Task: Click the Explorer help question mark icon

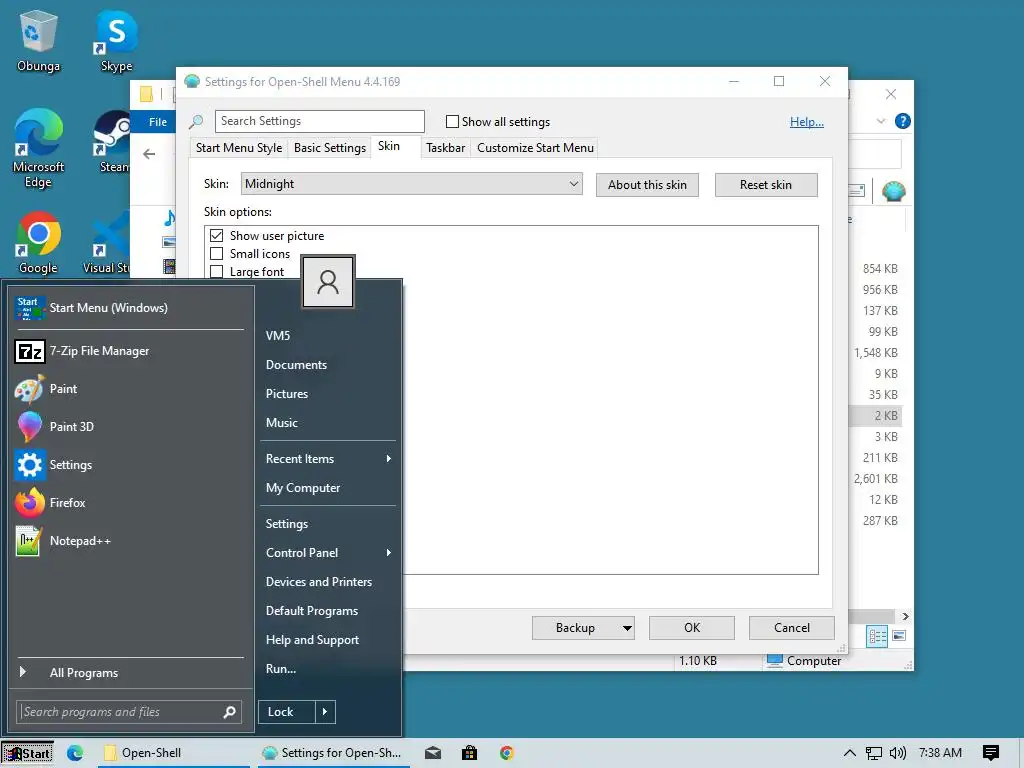Action: coord(903,121)
